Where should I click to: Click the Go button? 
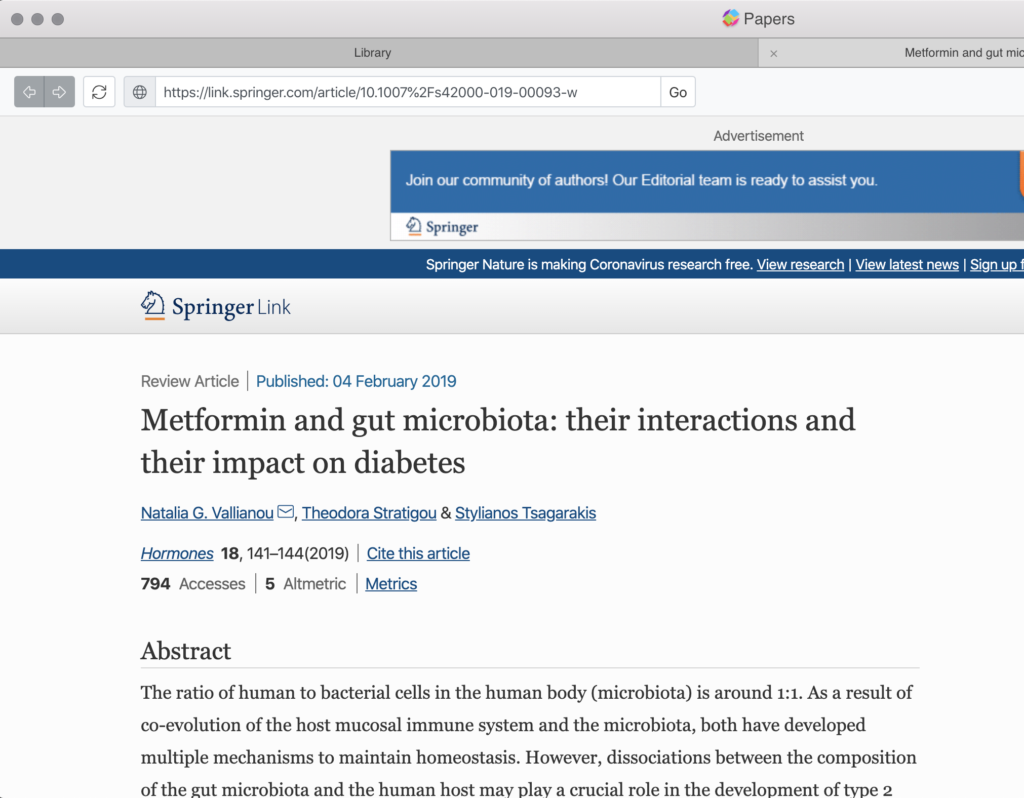click(678, 92)
